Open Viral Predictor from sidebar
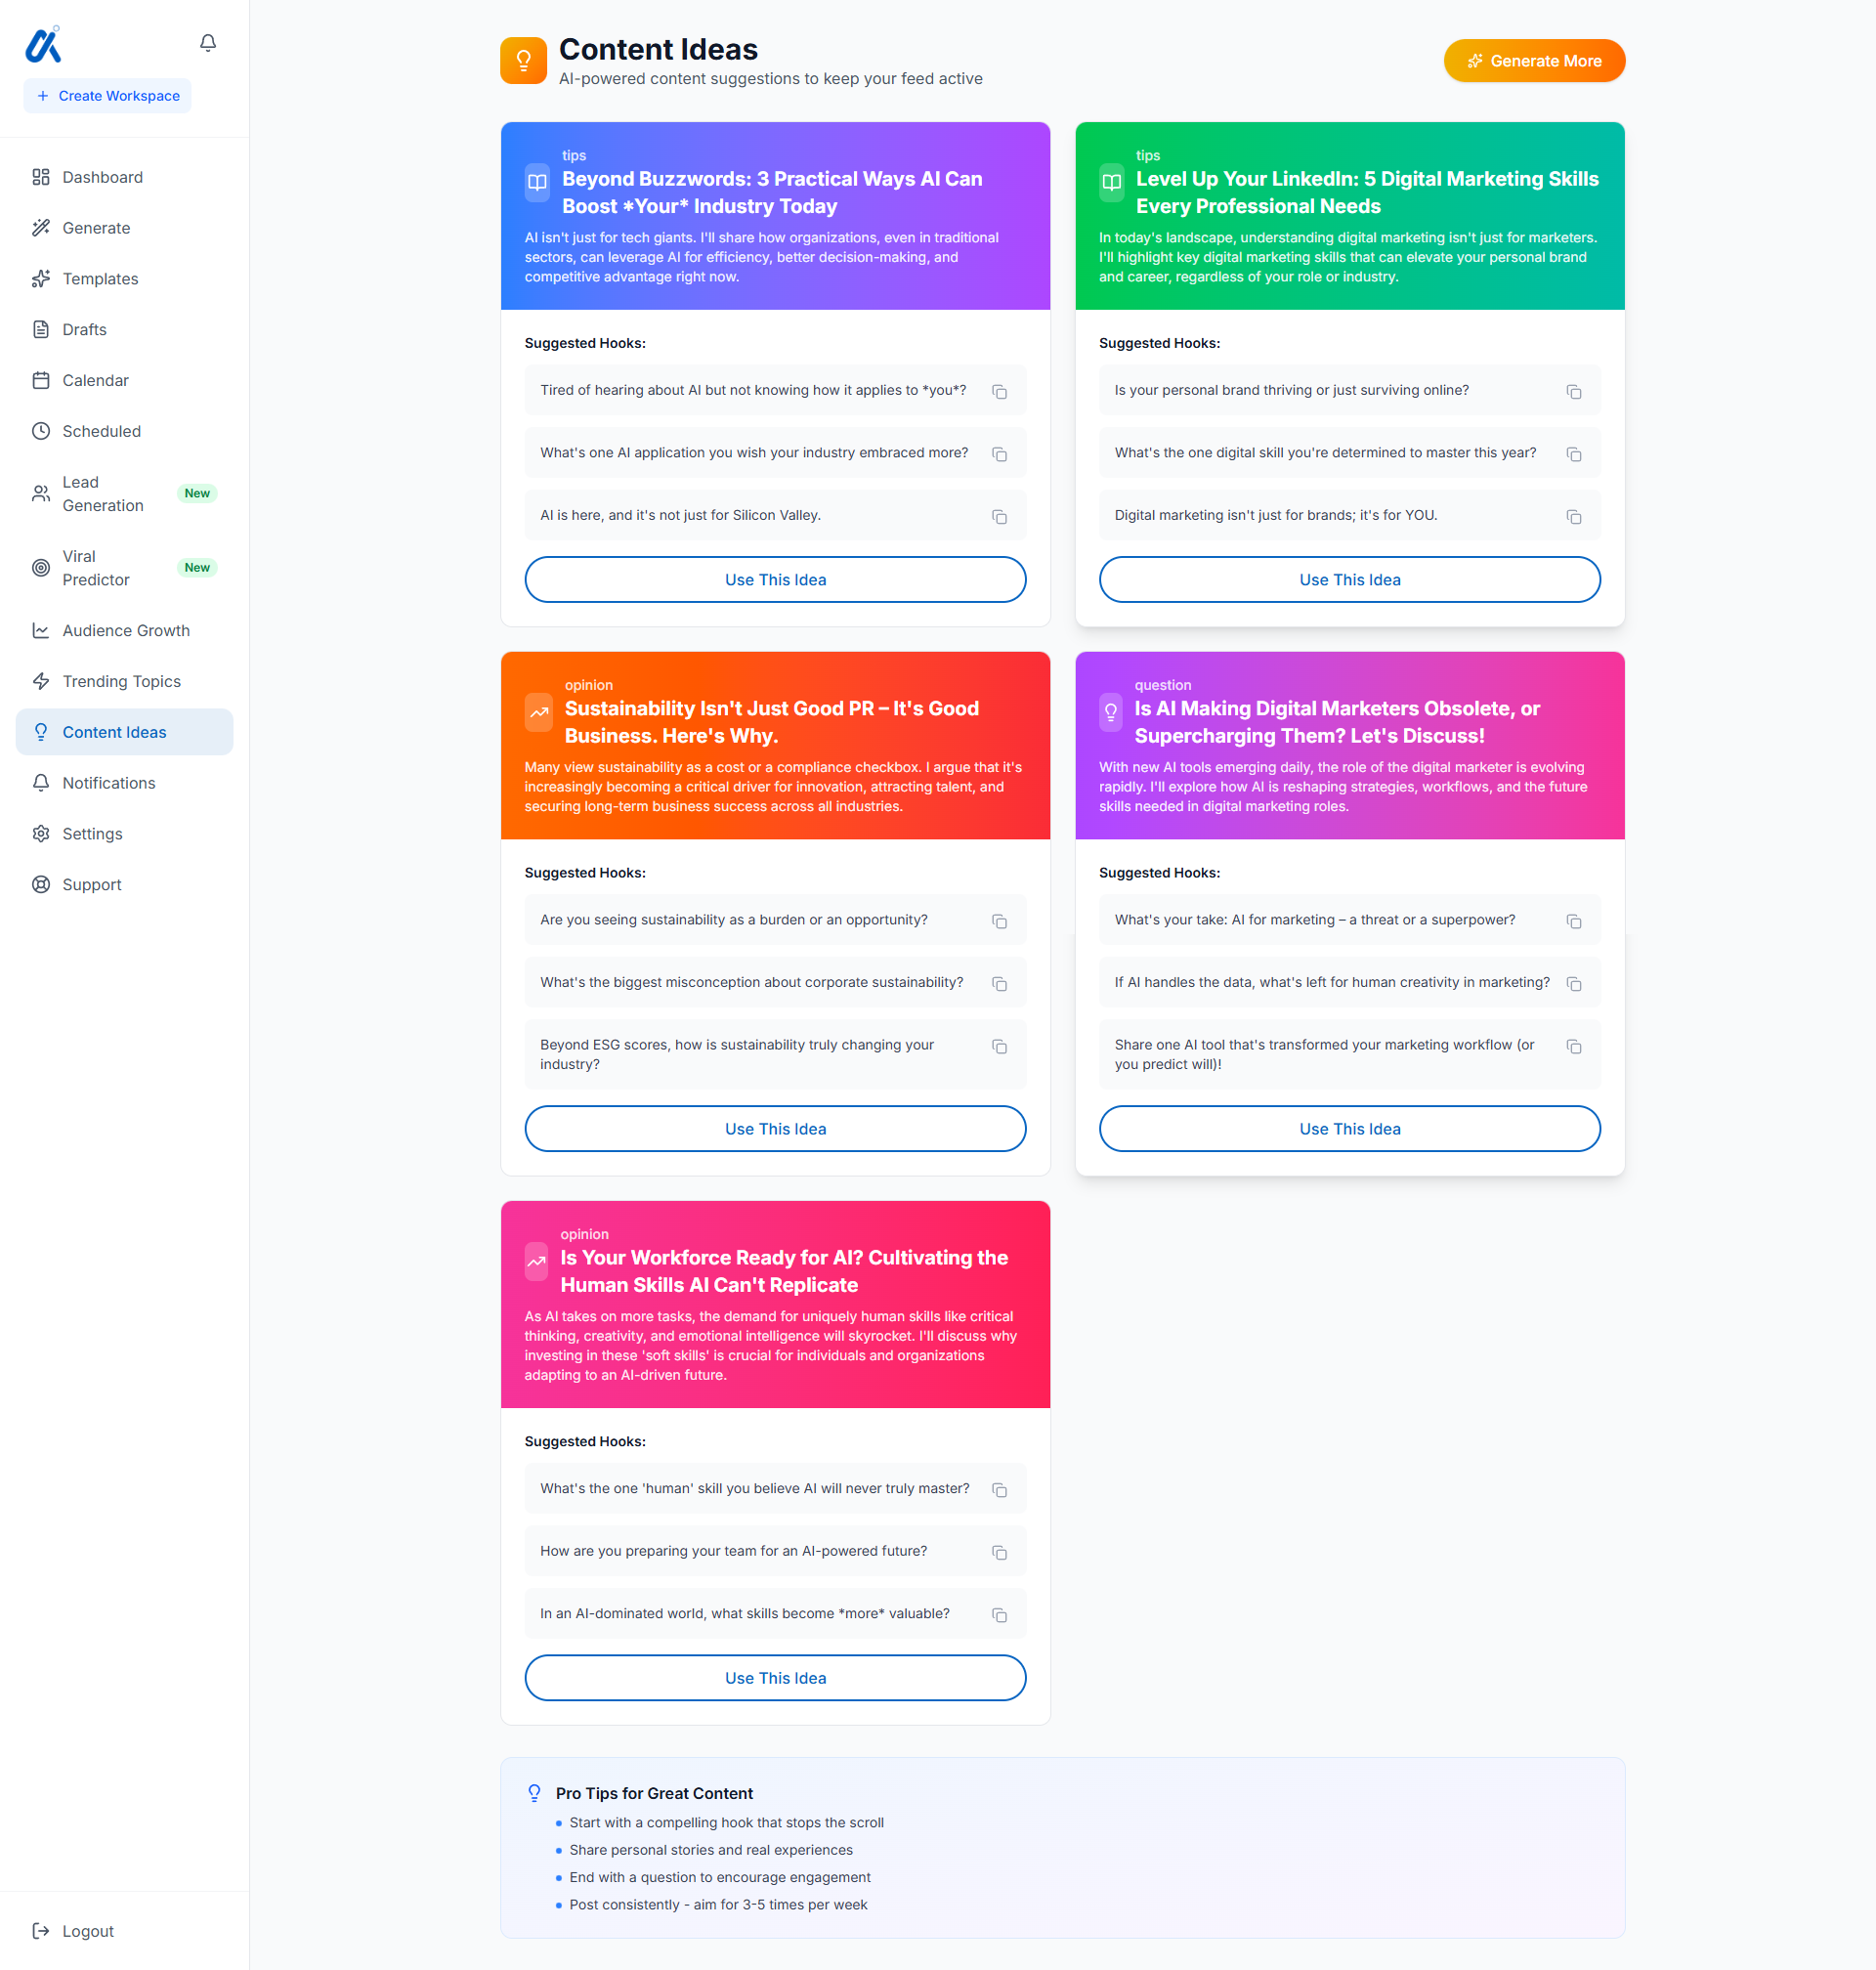The width and height of the screenshot is (1876, 1970). pos(96,568)
